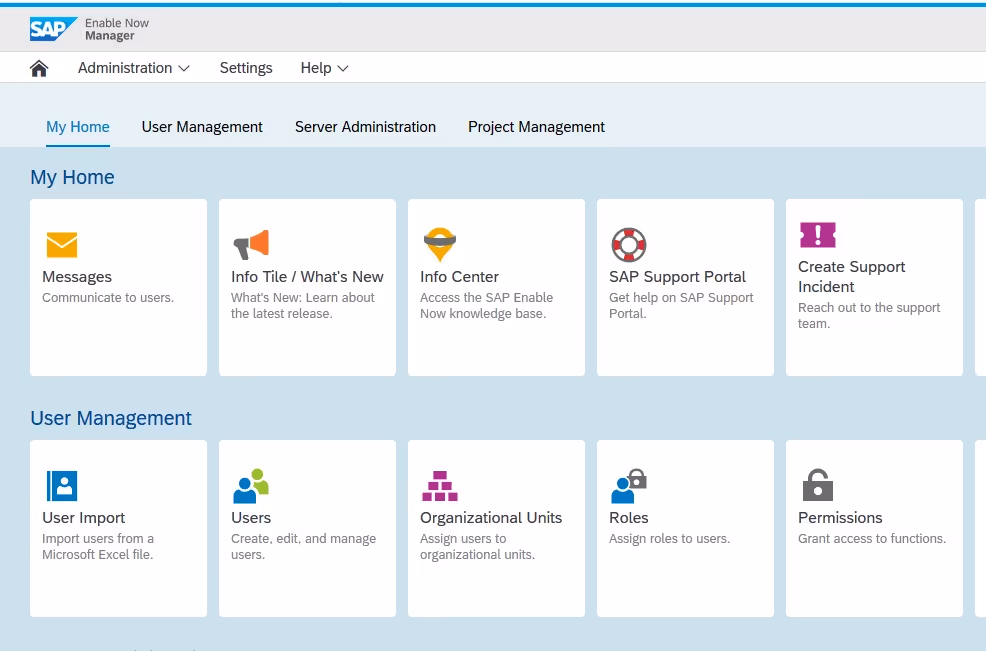
Task: Click the Organizational Units blocks icon
Action: tap(440, 486)
